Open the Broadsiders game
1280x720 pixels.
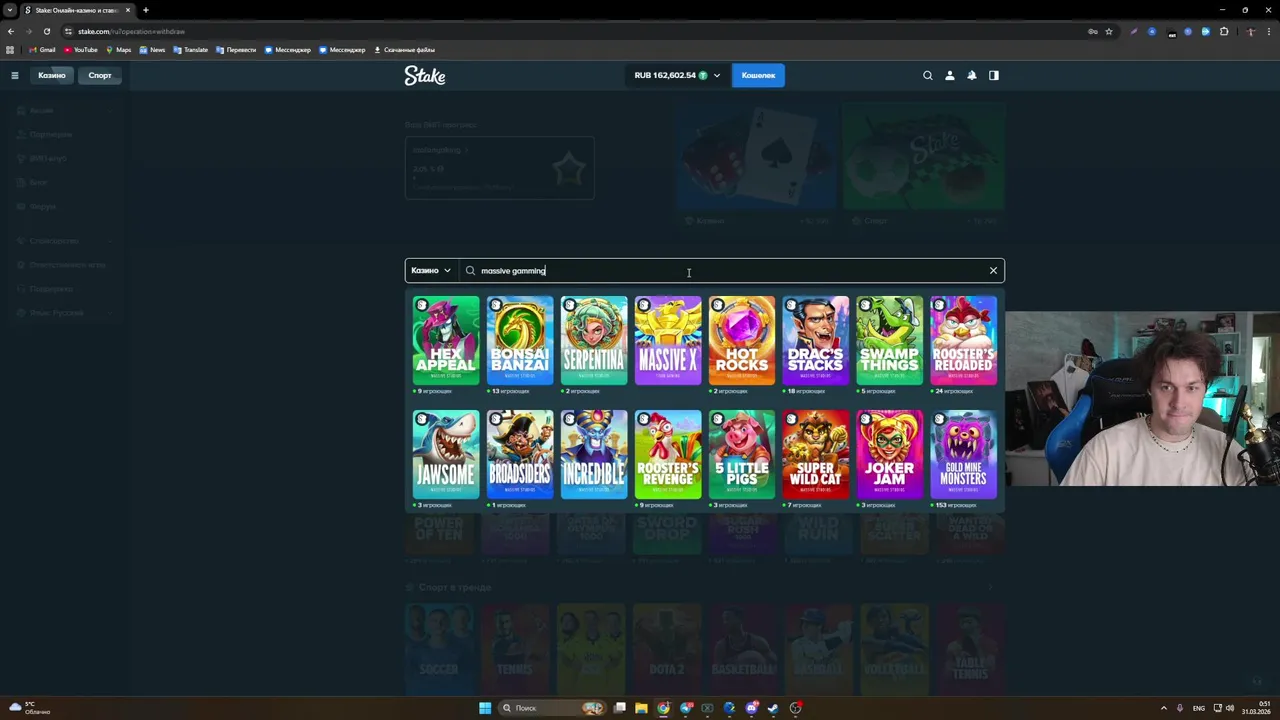pyautogui.click(x=520, y=455)
